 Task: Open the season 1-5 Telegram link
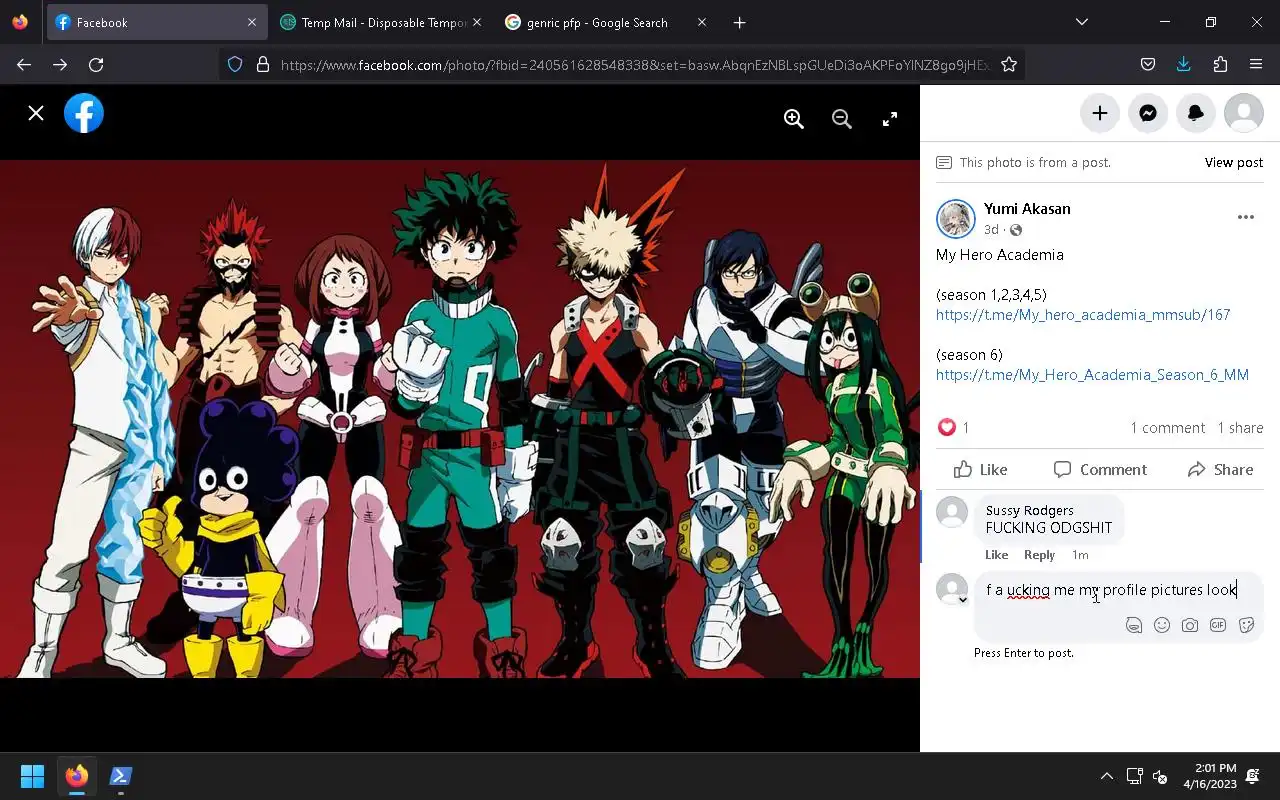coord(1083,315)
